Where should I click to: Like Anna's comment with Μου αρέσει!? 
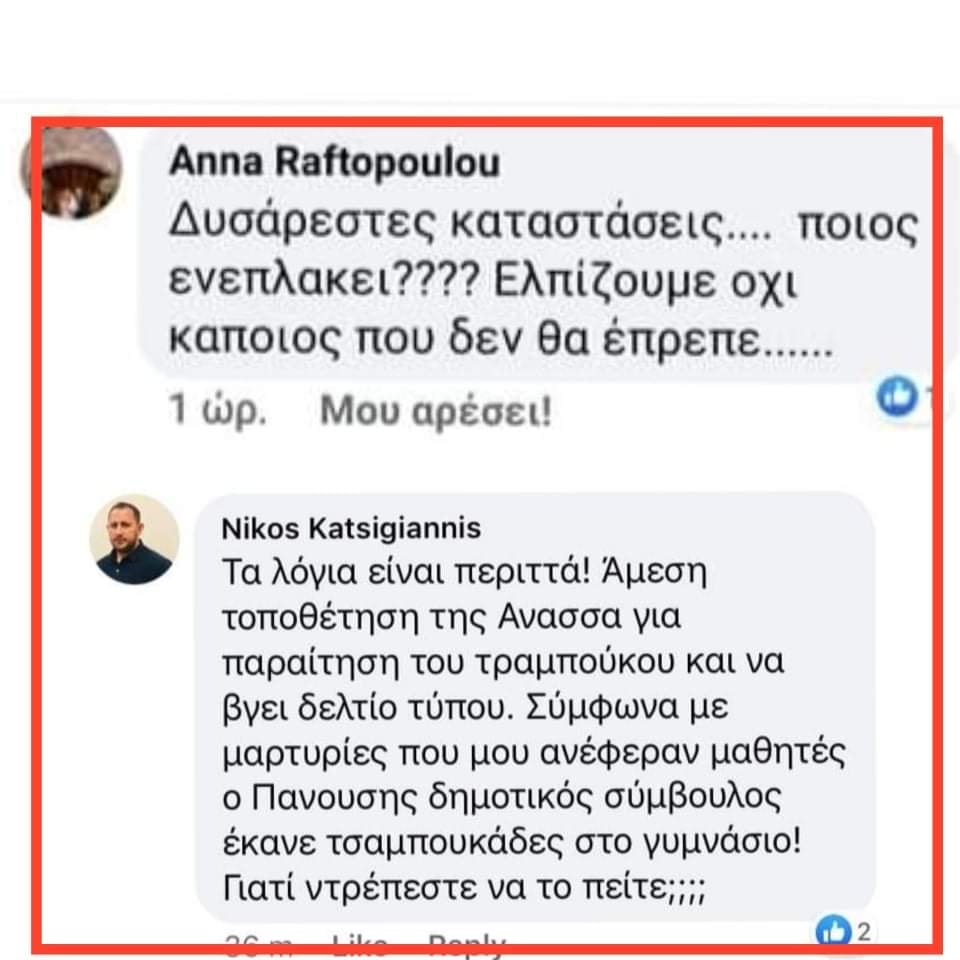[435, 410]
